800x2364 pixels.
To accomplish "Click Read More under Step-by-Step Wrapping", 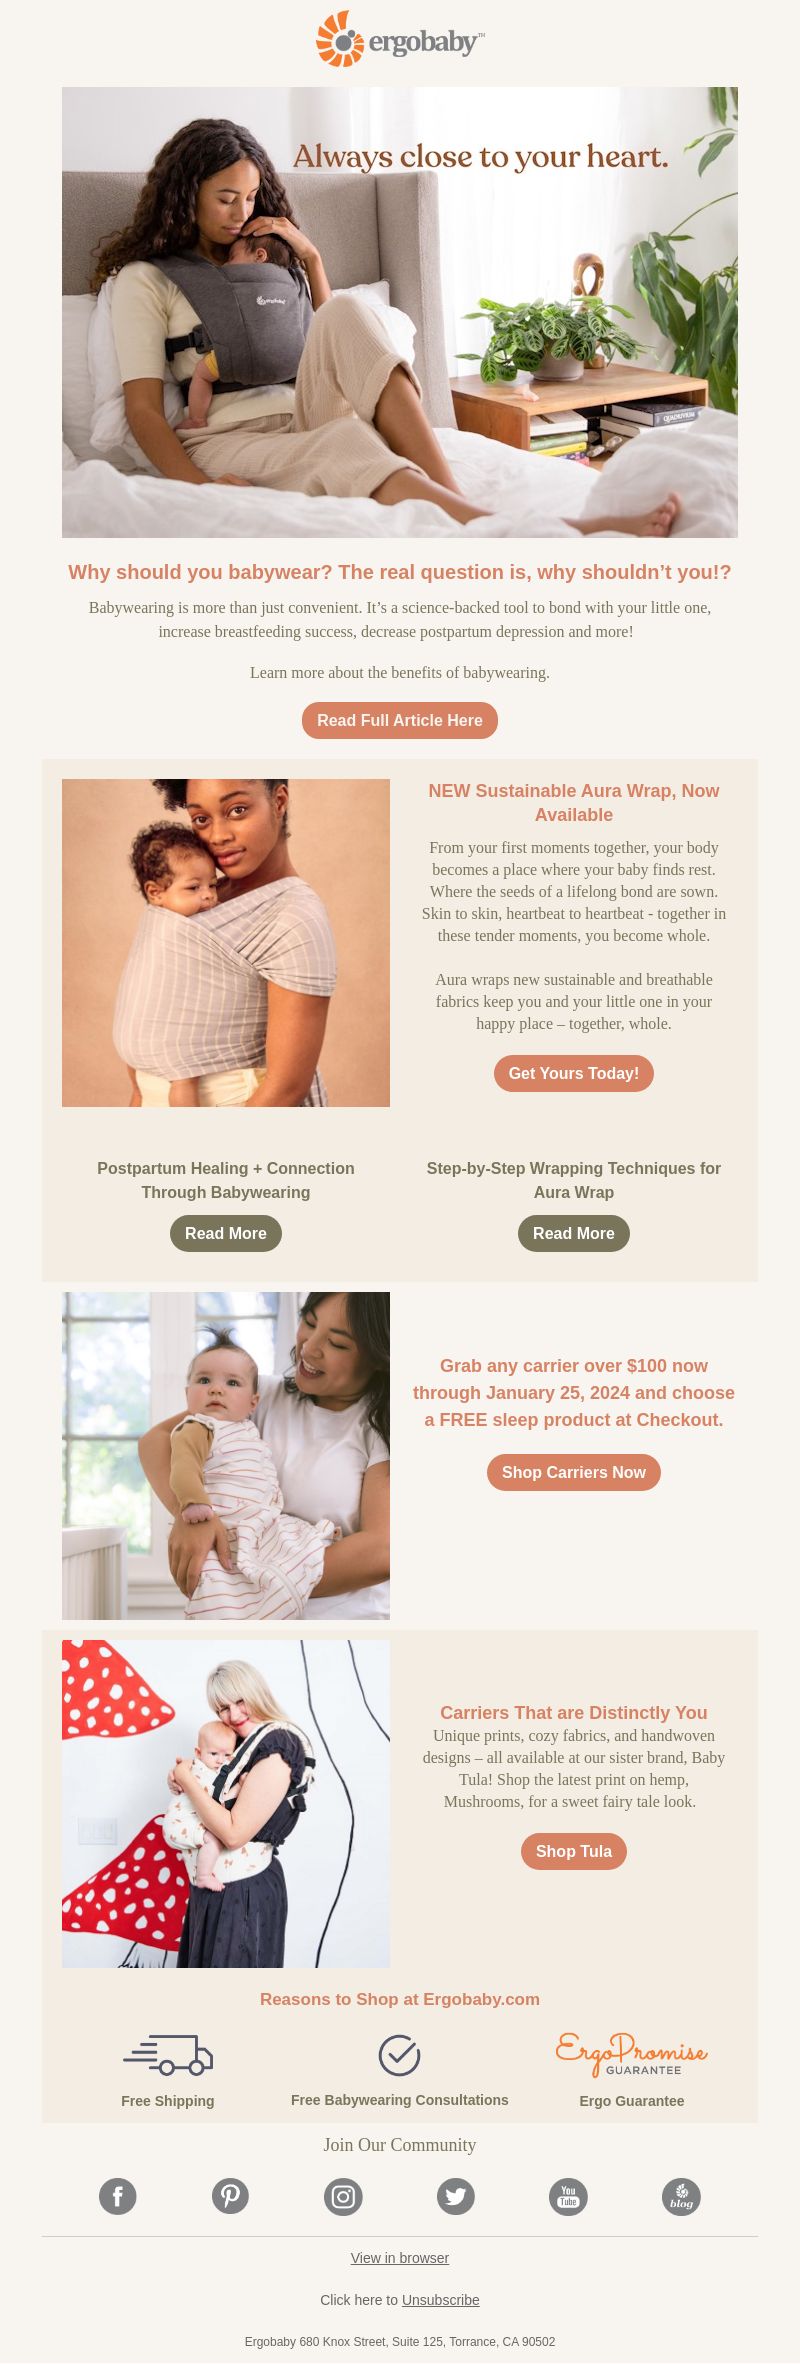I will (x=574, y=1233).
